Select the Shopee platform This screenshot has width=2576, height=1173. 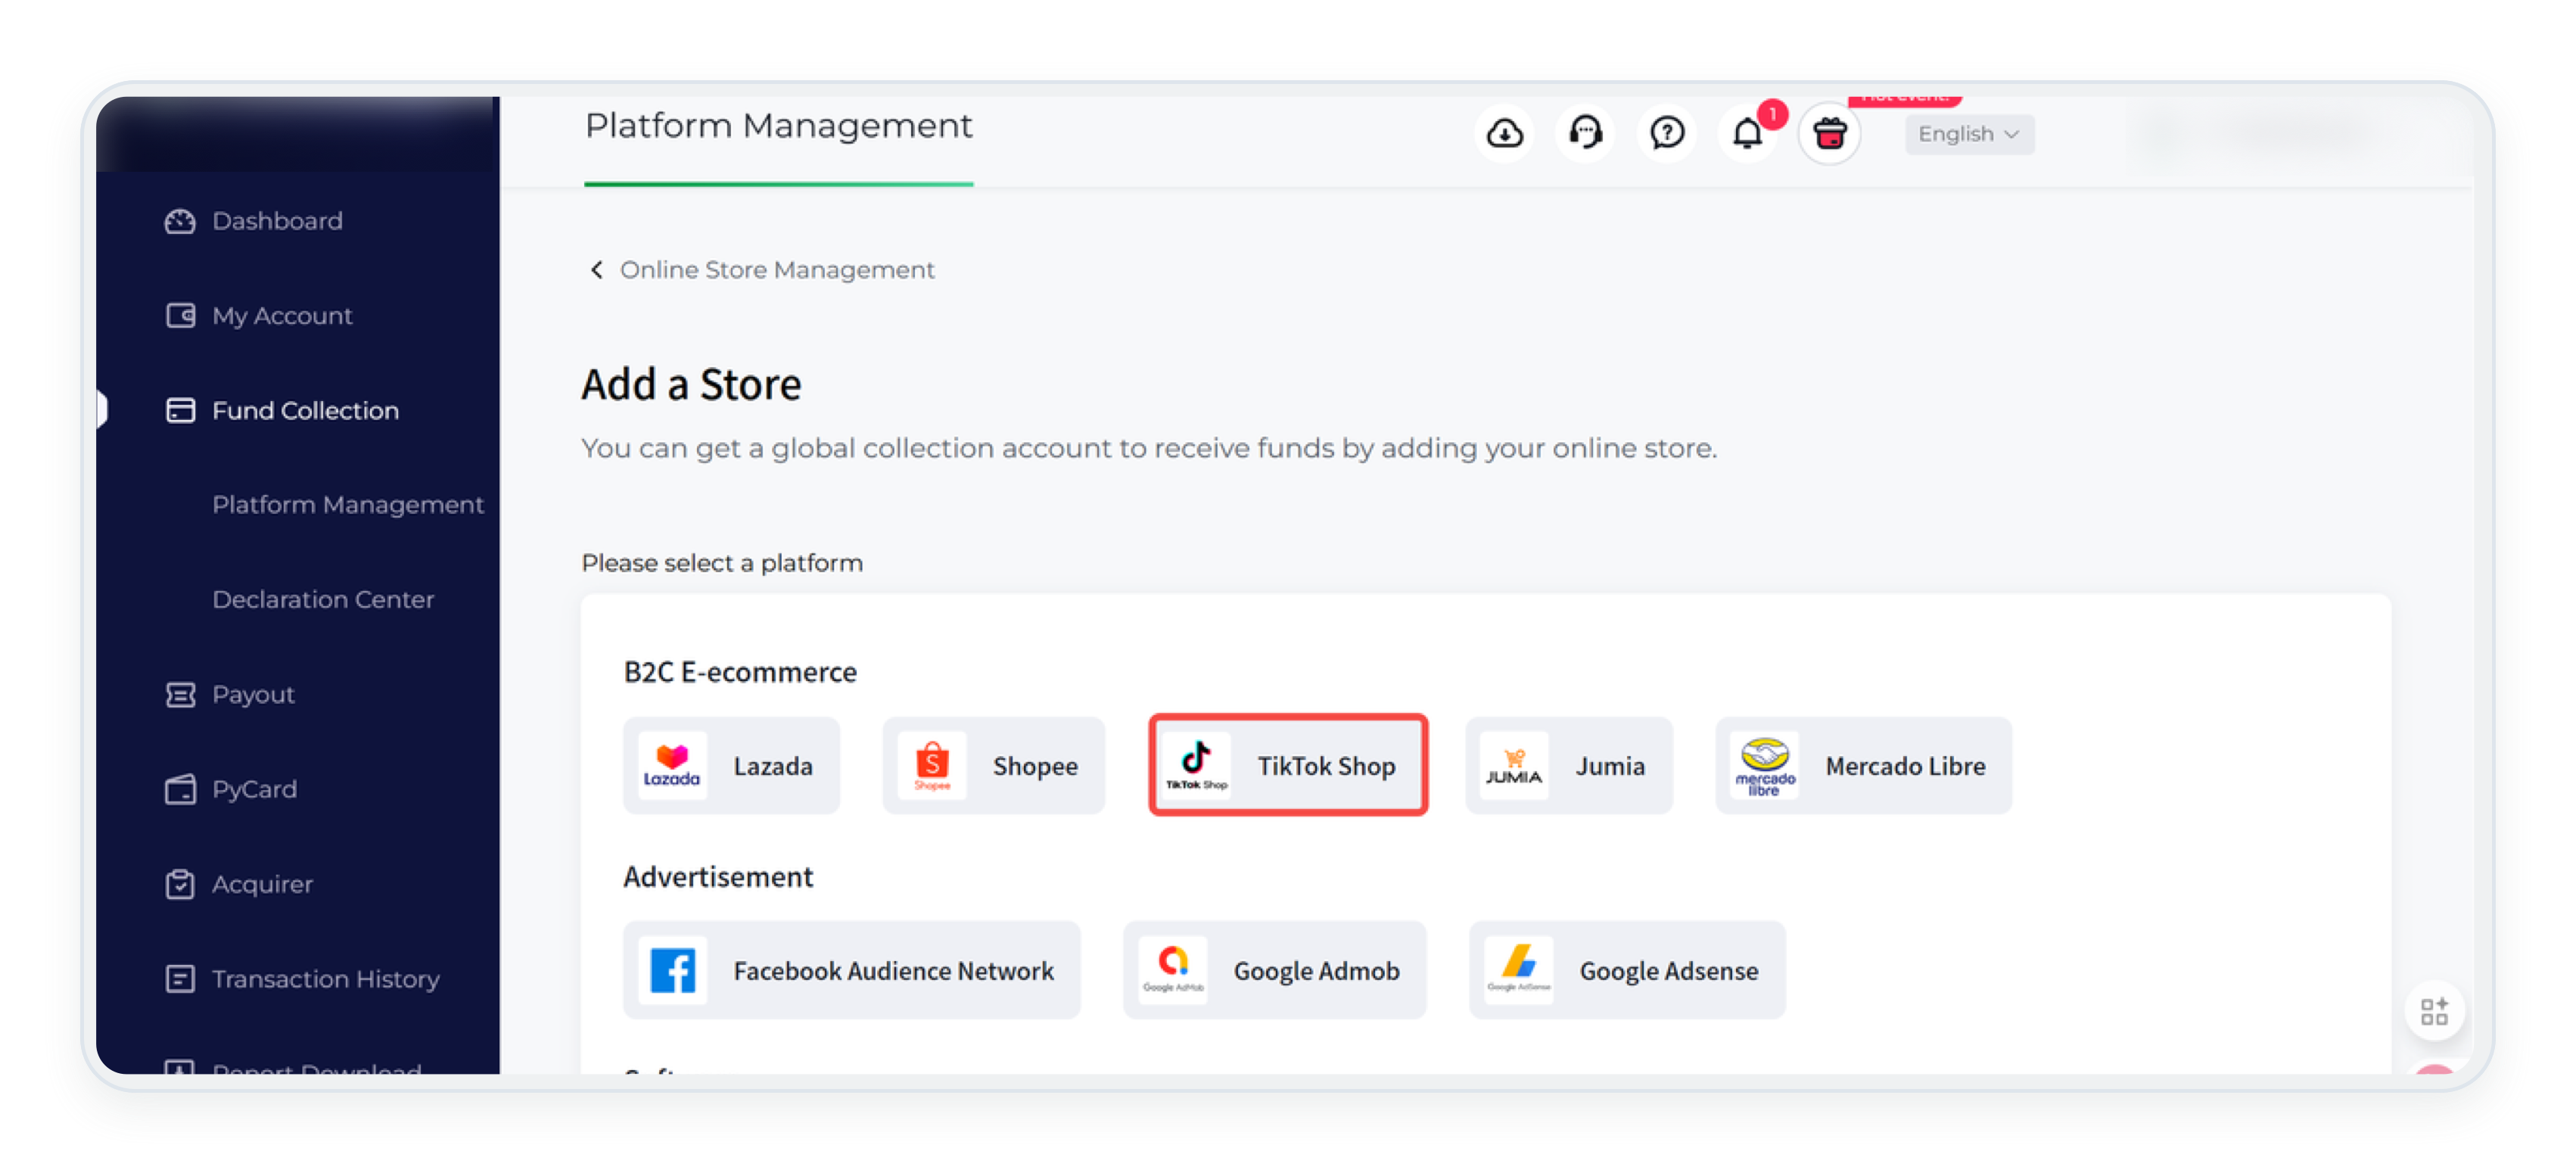coord(993,766)
